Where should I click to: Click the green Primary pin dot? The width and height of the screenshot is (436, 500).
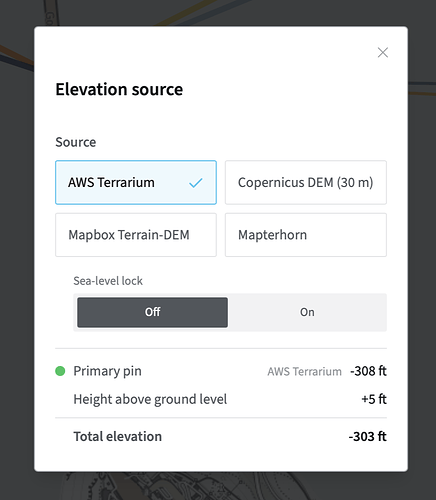click(x=60, y=371)
